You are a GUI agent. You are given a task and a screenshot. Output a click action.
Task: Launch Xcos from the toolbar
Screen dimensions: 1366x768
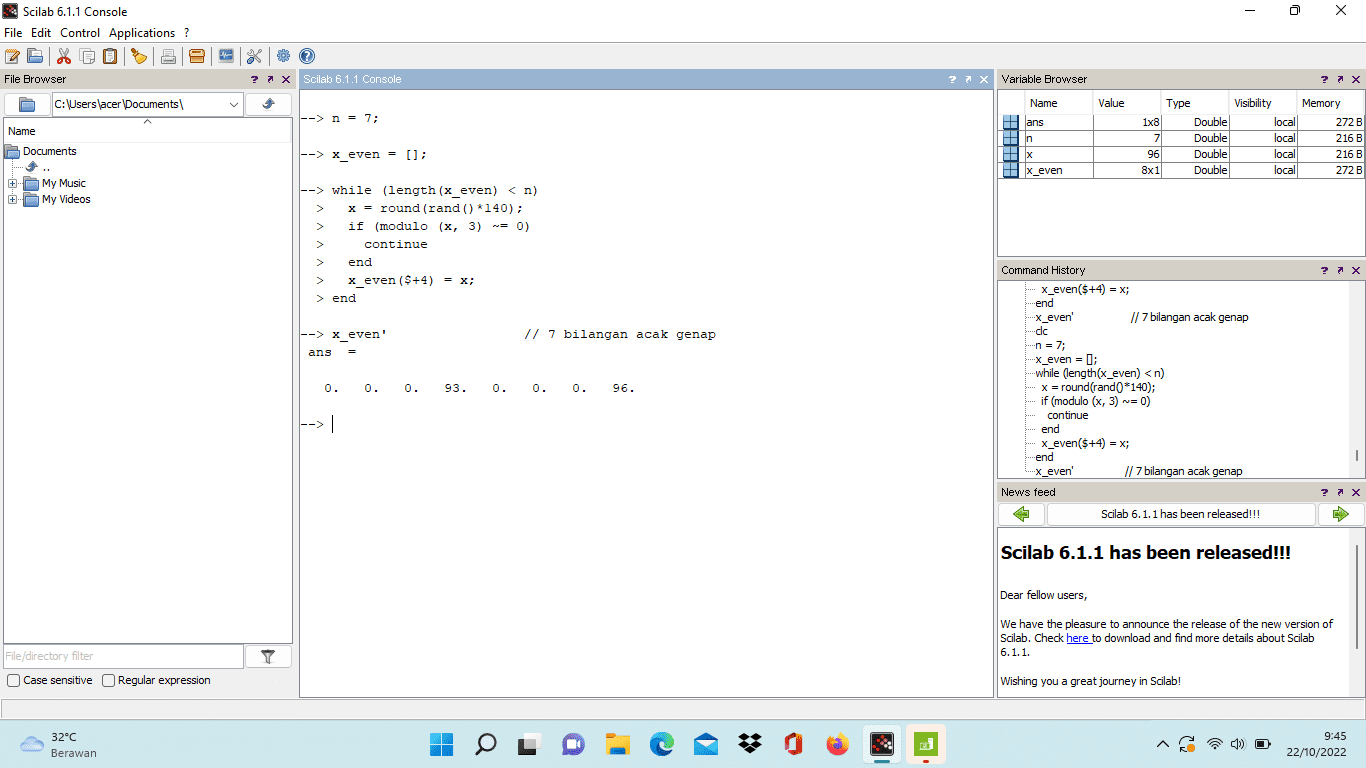point(226,56)
